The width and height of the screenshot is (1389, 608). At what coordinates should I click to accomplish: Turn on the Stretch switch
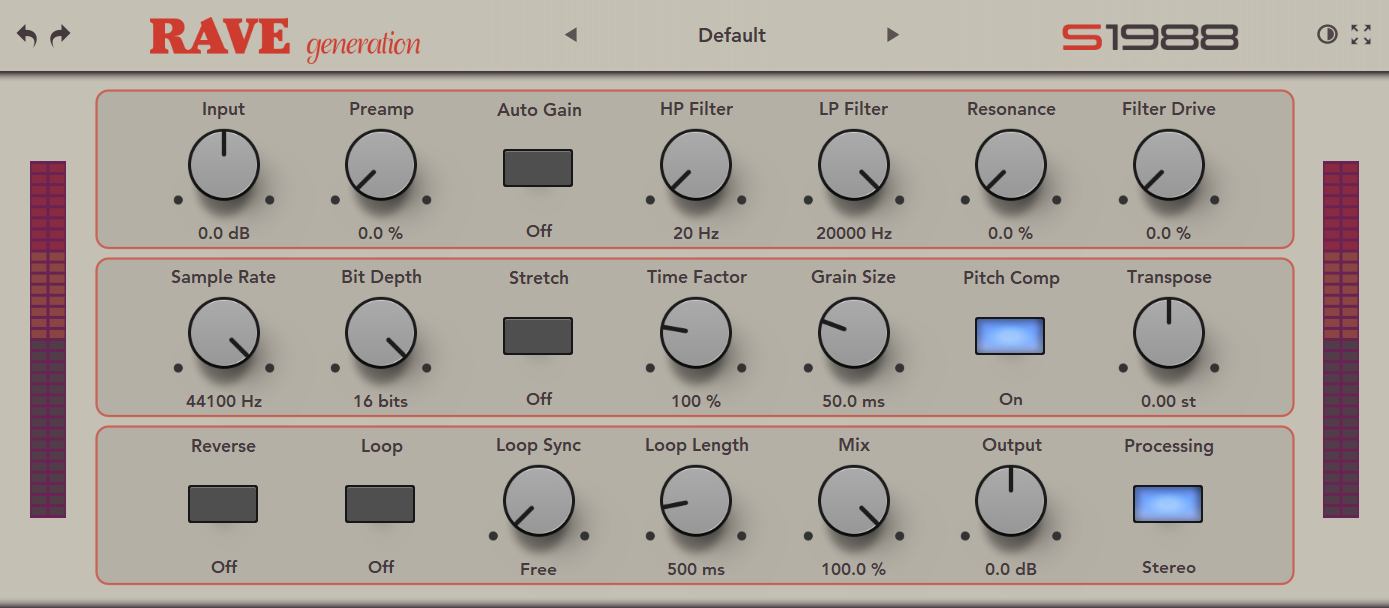pos(538,336)
